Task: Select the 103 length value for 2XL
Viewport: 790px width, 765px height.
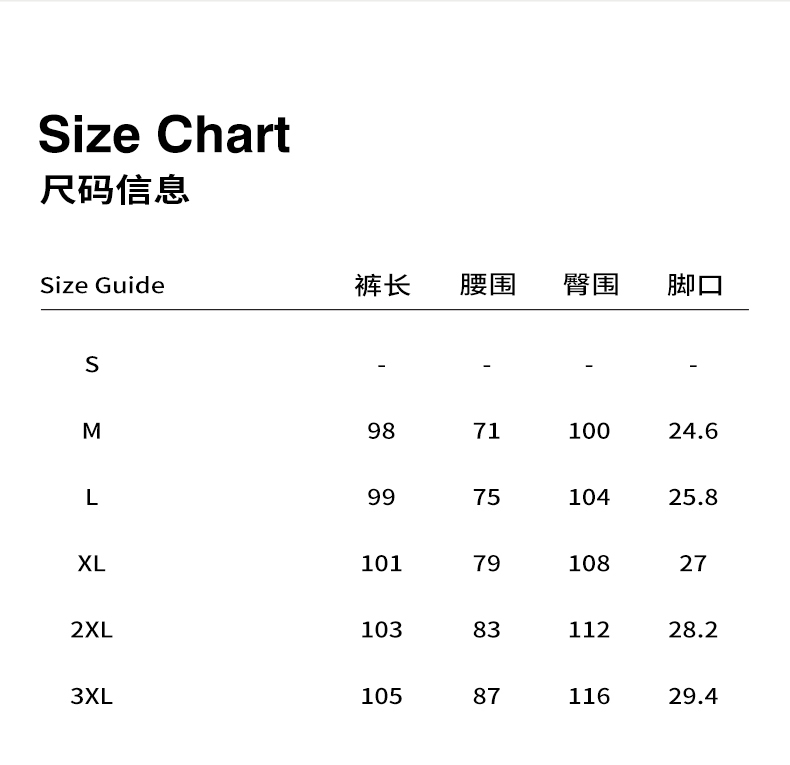Action: (382, 630)
